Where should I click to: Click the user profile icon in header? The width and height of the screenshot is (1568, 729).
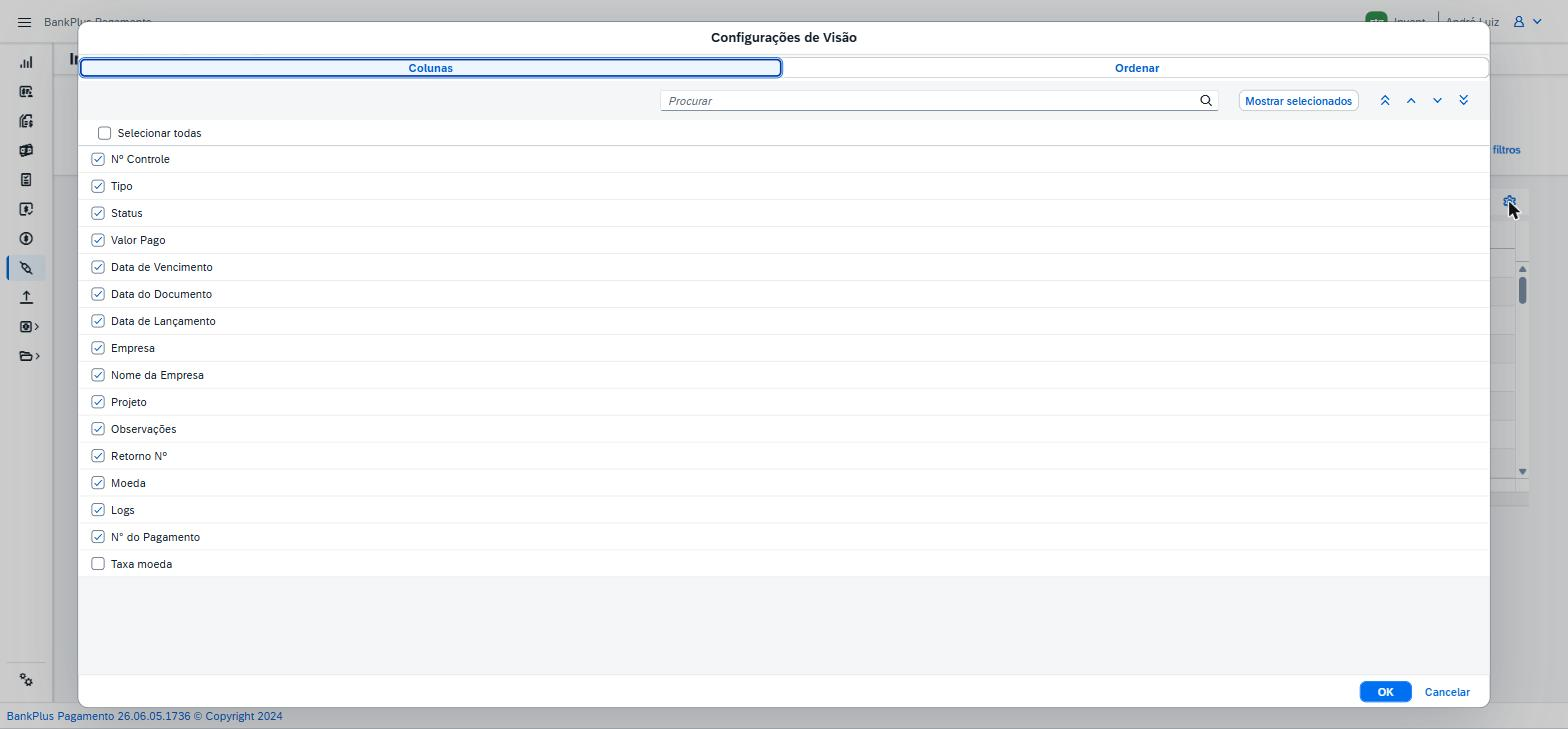click(1518, 21)
